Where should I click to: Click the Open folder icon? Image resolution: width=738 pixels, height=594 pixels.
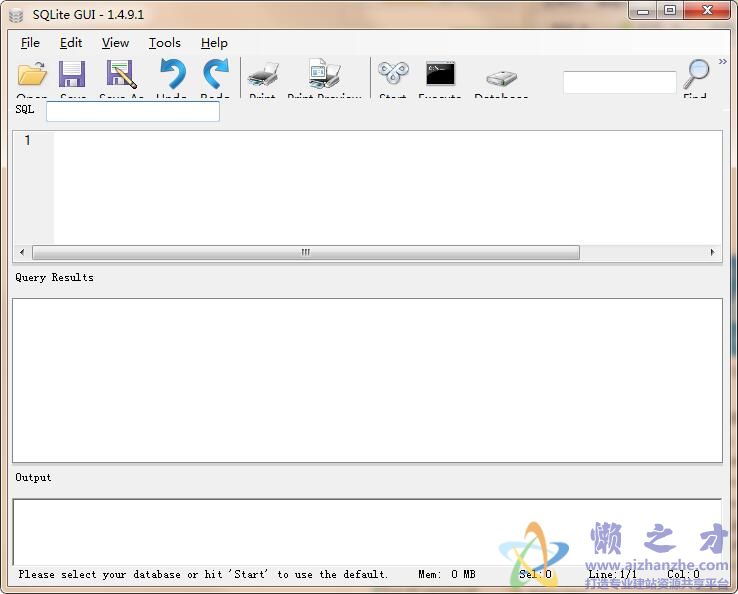point(32,74)
